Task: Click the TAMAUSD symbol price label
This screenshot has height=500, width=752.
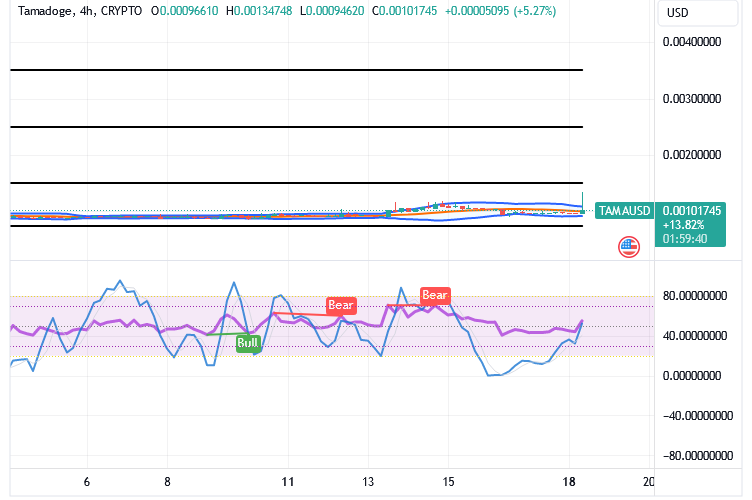Action: click(624, 210)
